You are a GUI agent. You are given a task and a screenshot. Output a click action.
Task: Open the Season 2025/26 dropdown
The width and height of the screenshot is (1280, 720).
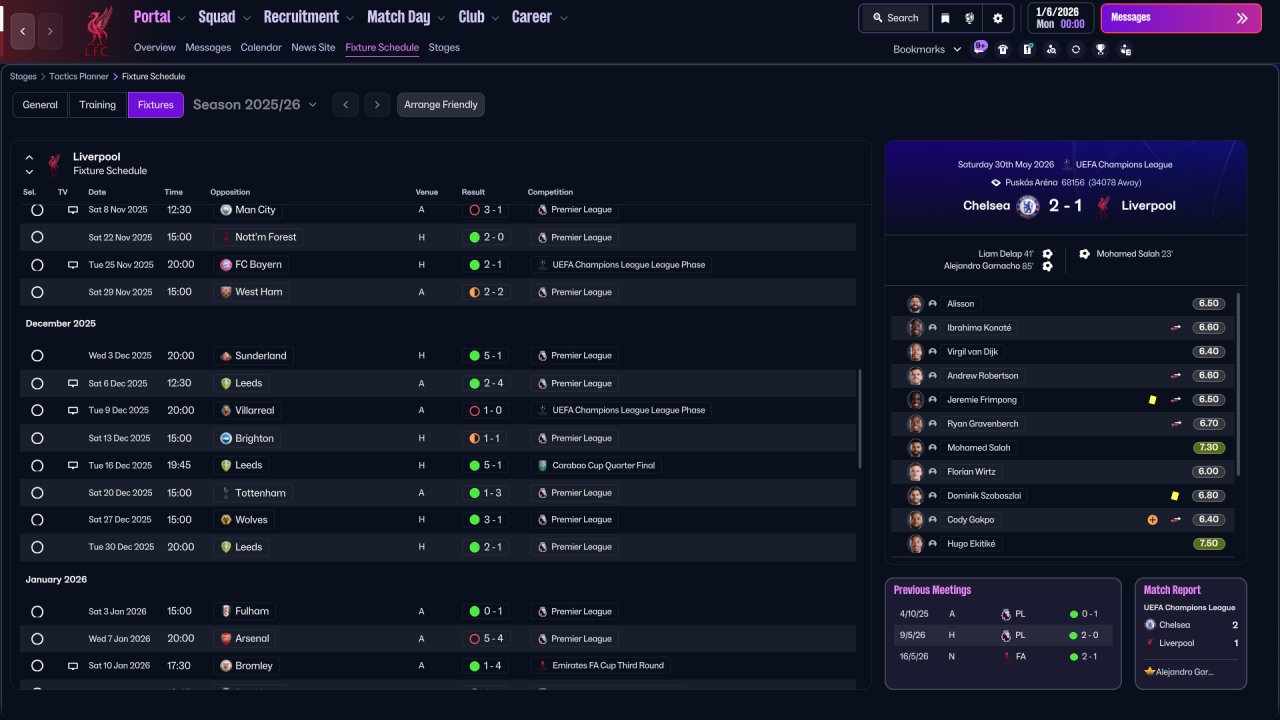click(255, 105)
